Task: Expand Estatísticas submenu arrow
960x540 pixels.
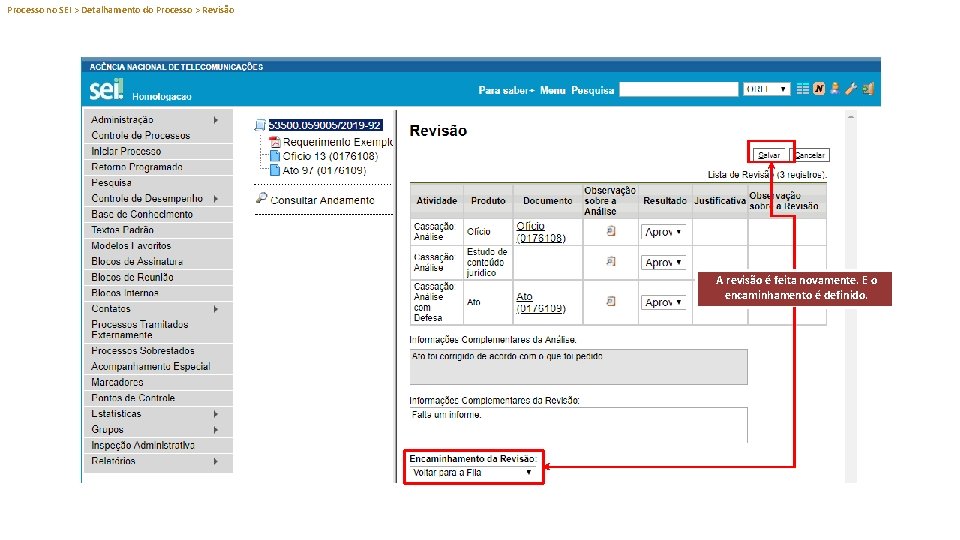Action: [216, 414]
